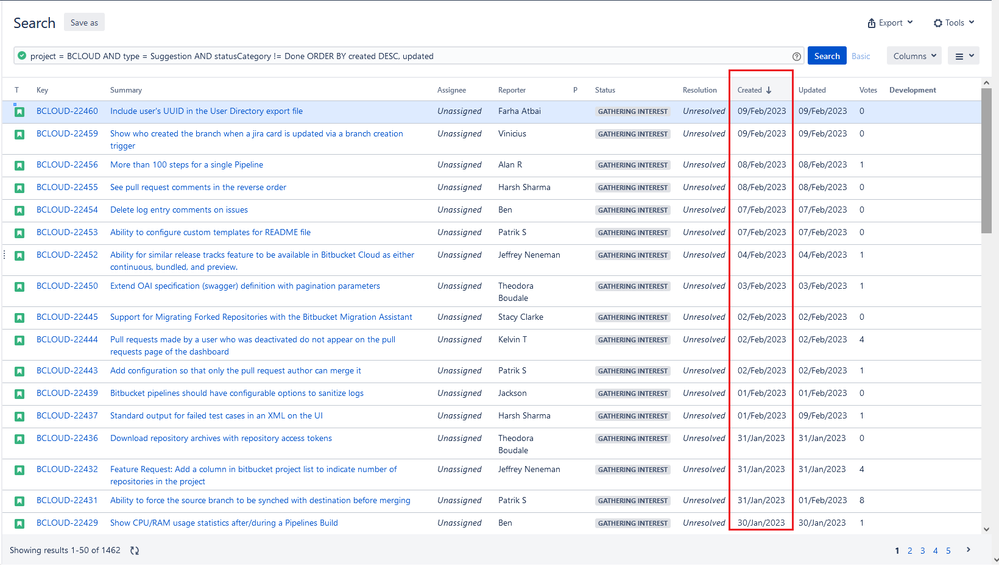
Task: Click suggestion type icon for BCLOUD-22455
Action: (19, 188)
